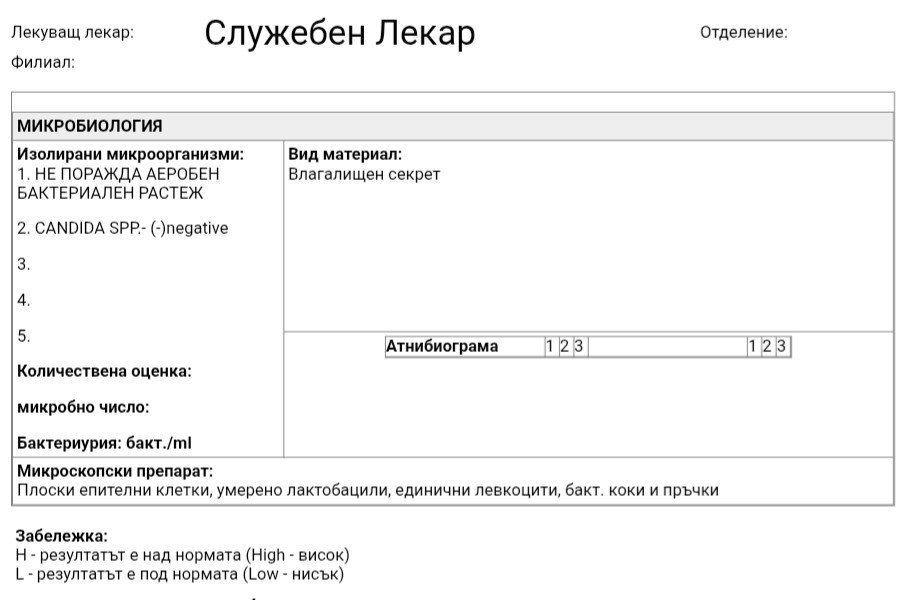Screen dimensions: 903x600
Task: Click the "Бактериурия: бакт./ml" label
Action: 101,443
